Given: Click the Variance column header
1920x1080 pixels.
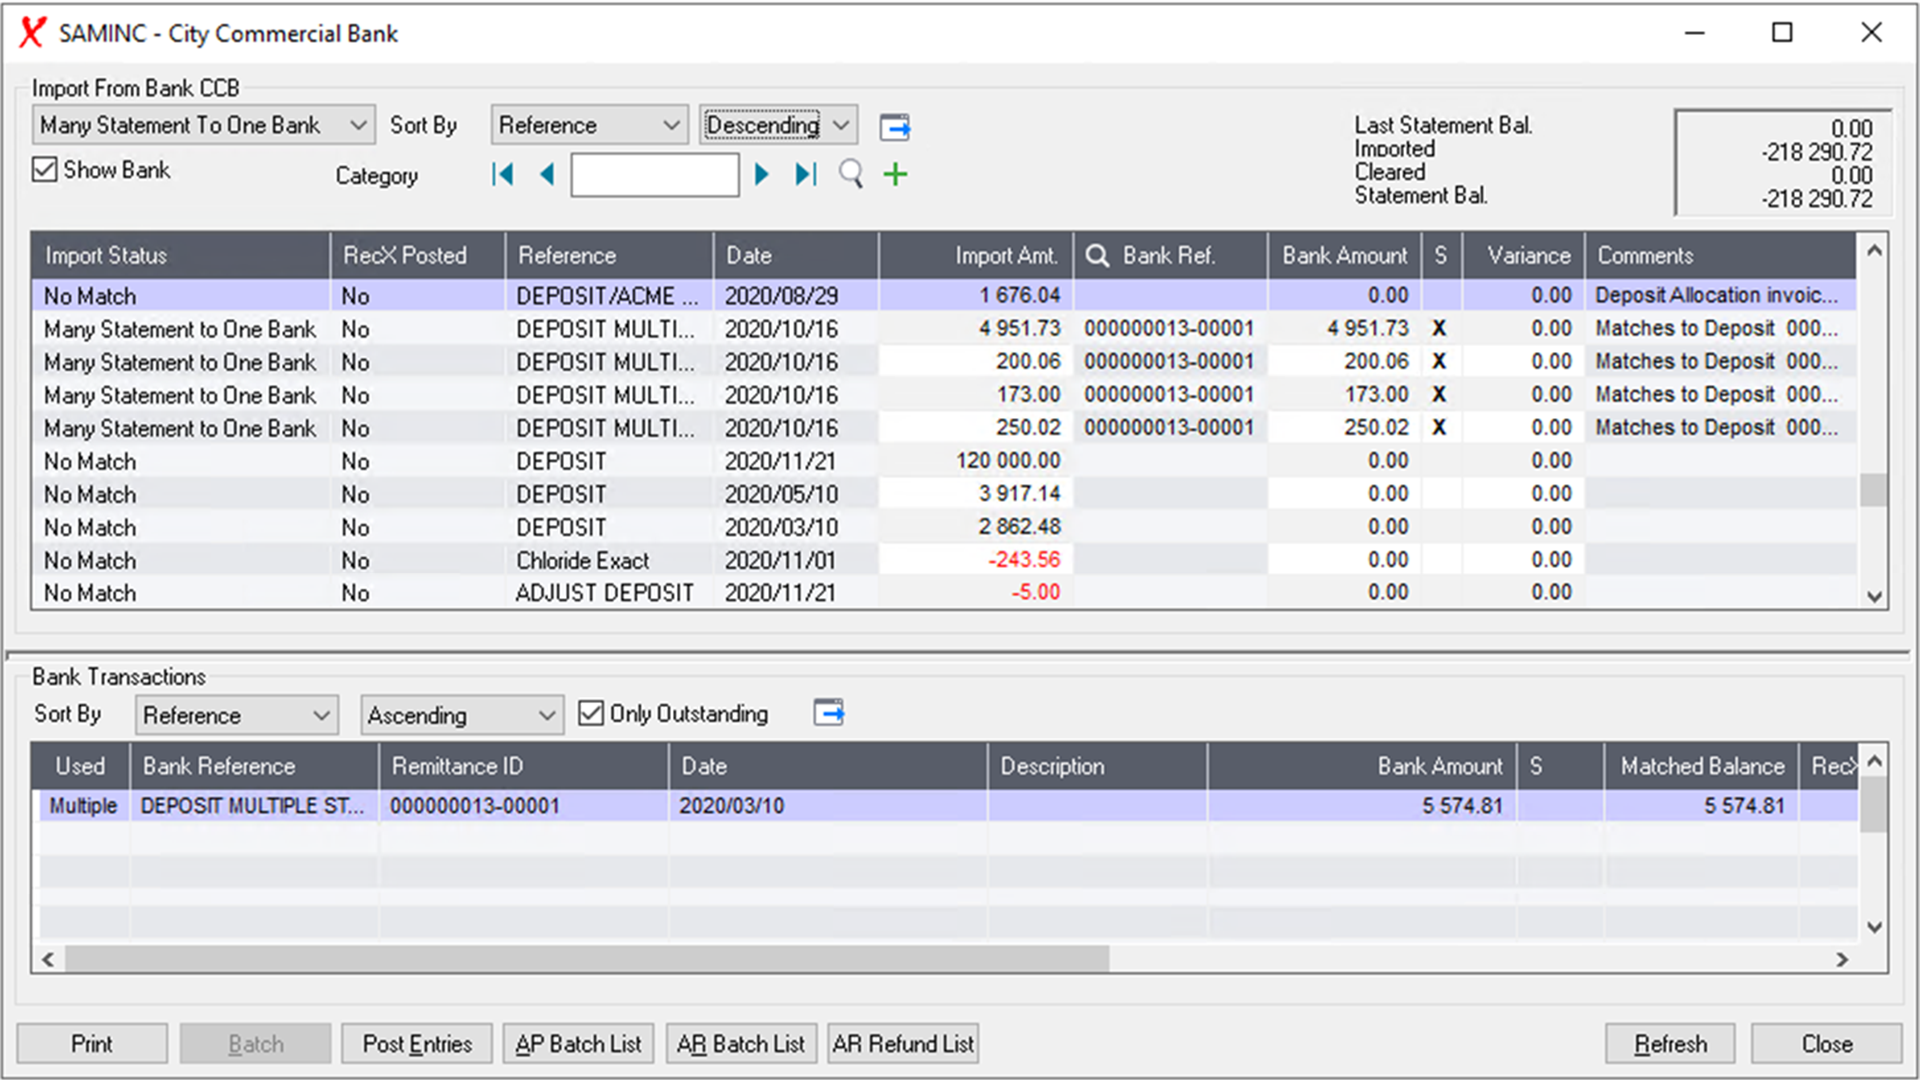Looking at the screenshot, I should (1524, 256).
